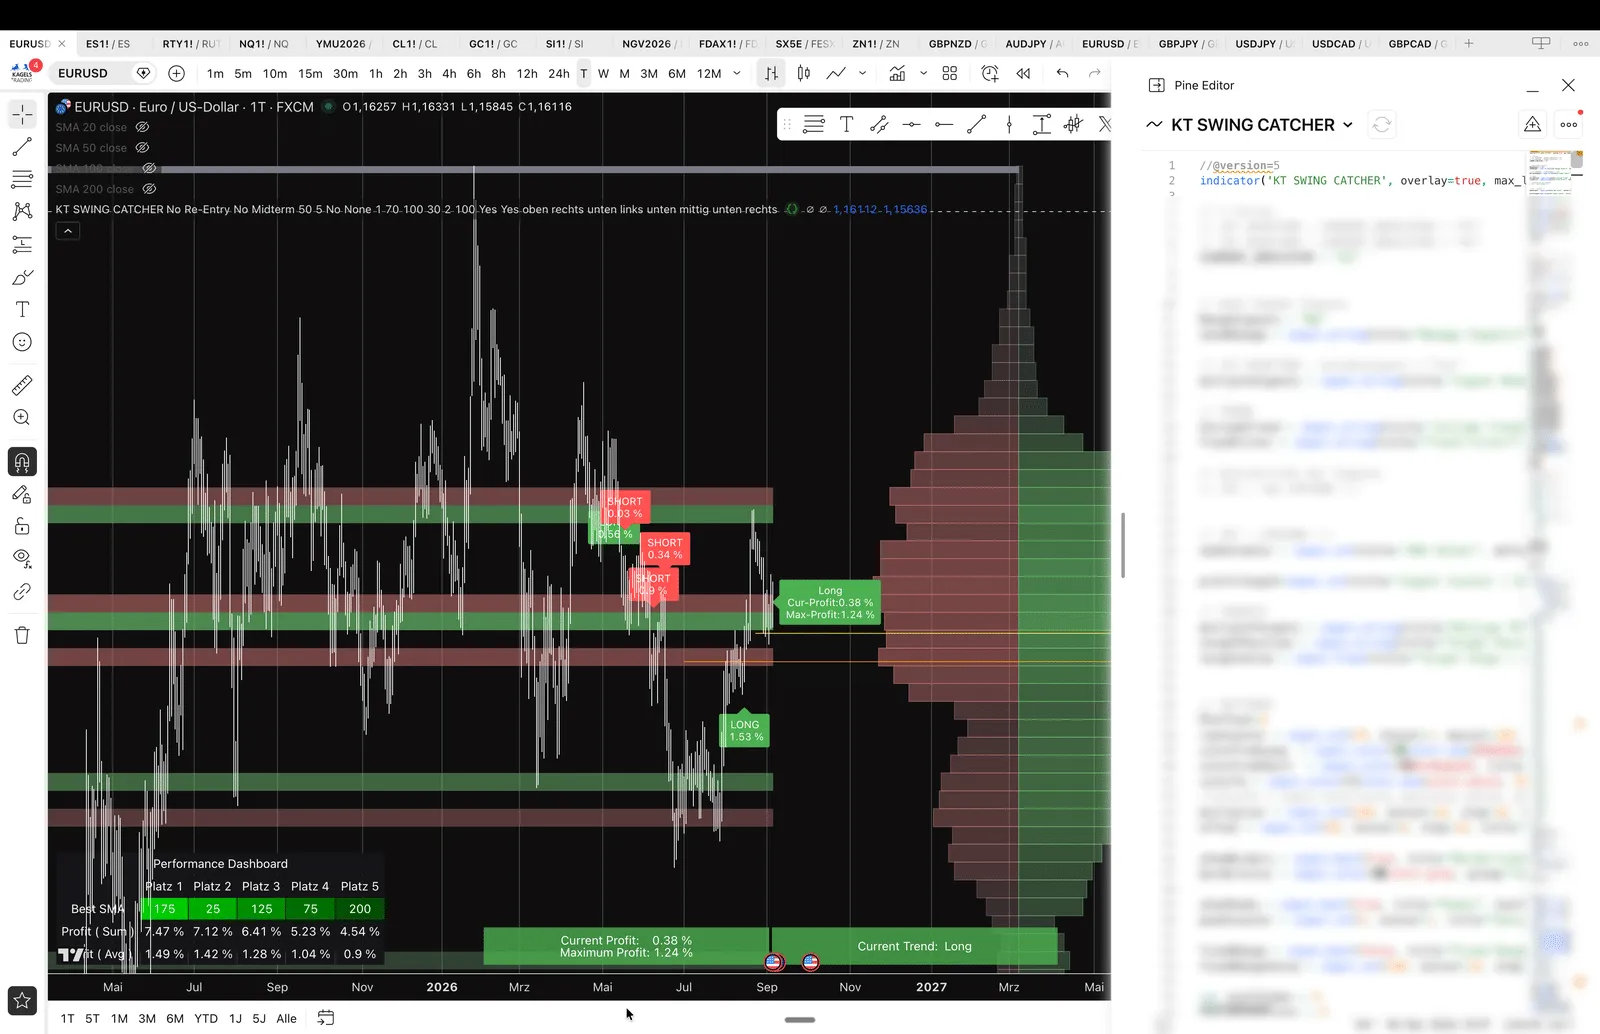Select the ruler measure tool
The width and height of the screenshot is (1600, 1034).
click(22, 385)
